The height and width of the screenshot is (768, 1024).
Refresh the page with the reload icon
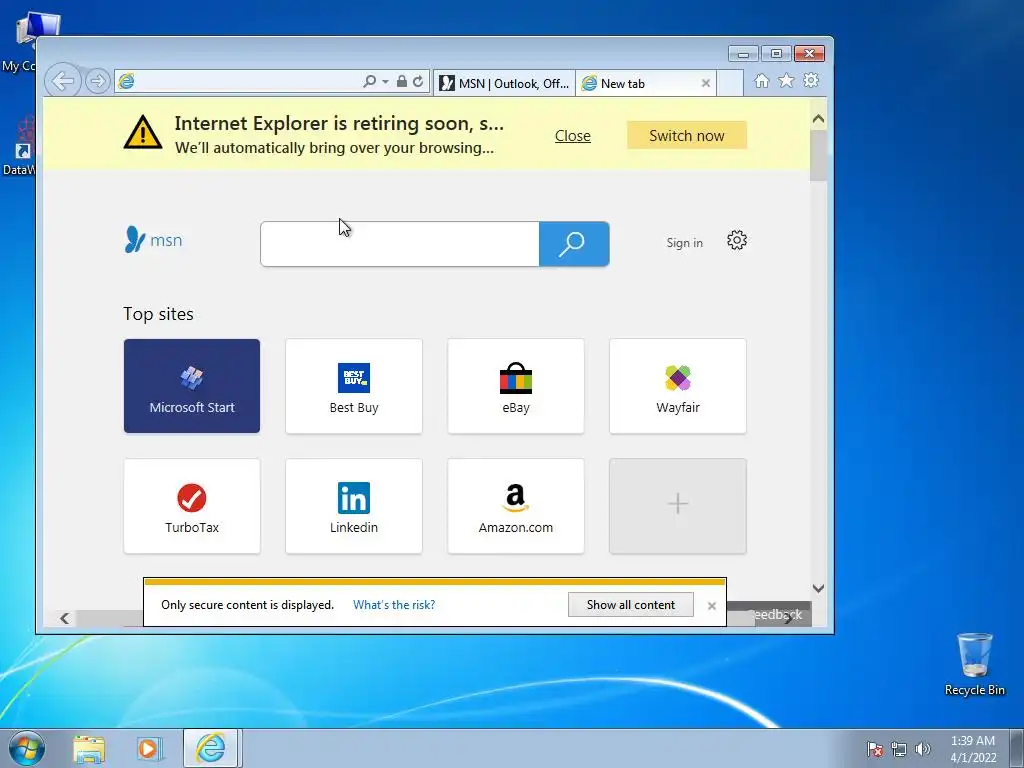pos(418,81)
